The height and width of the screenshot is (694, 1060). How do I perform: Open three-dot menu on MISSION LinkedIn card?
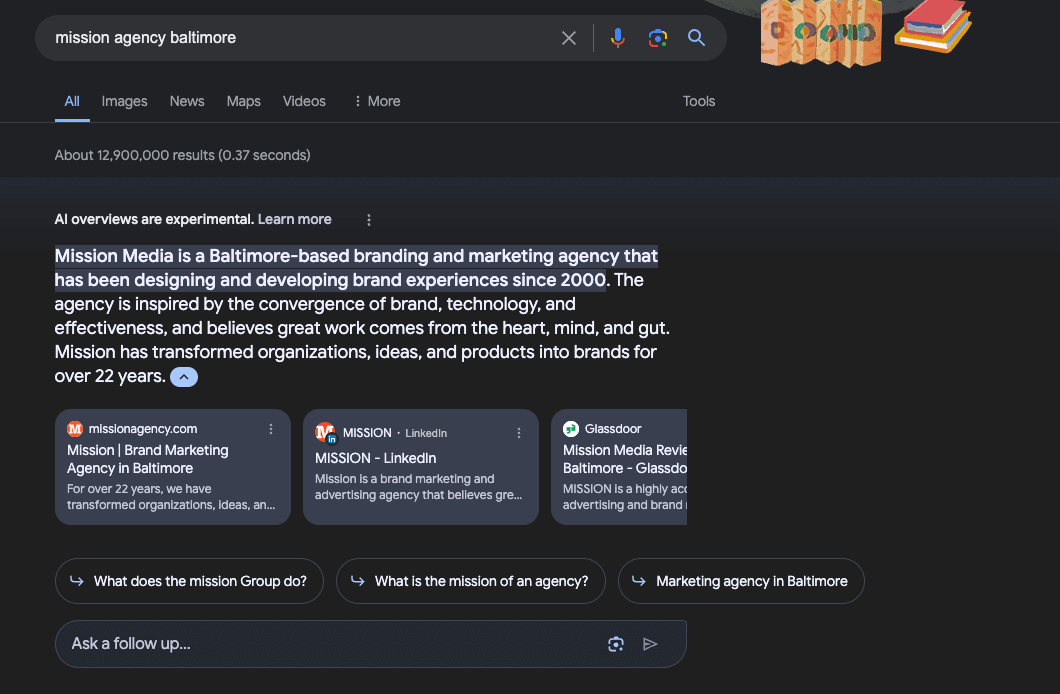[x=519, y=433]
